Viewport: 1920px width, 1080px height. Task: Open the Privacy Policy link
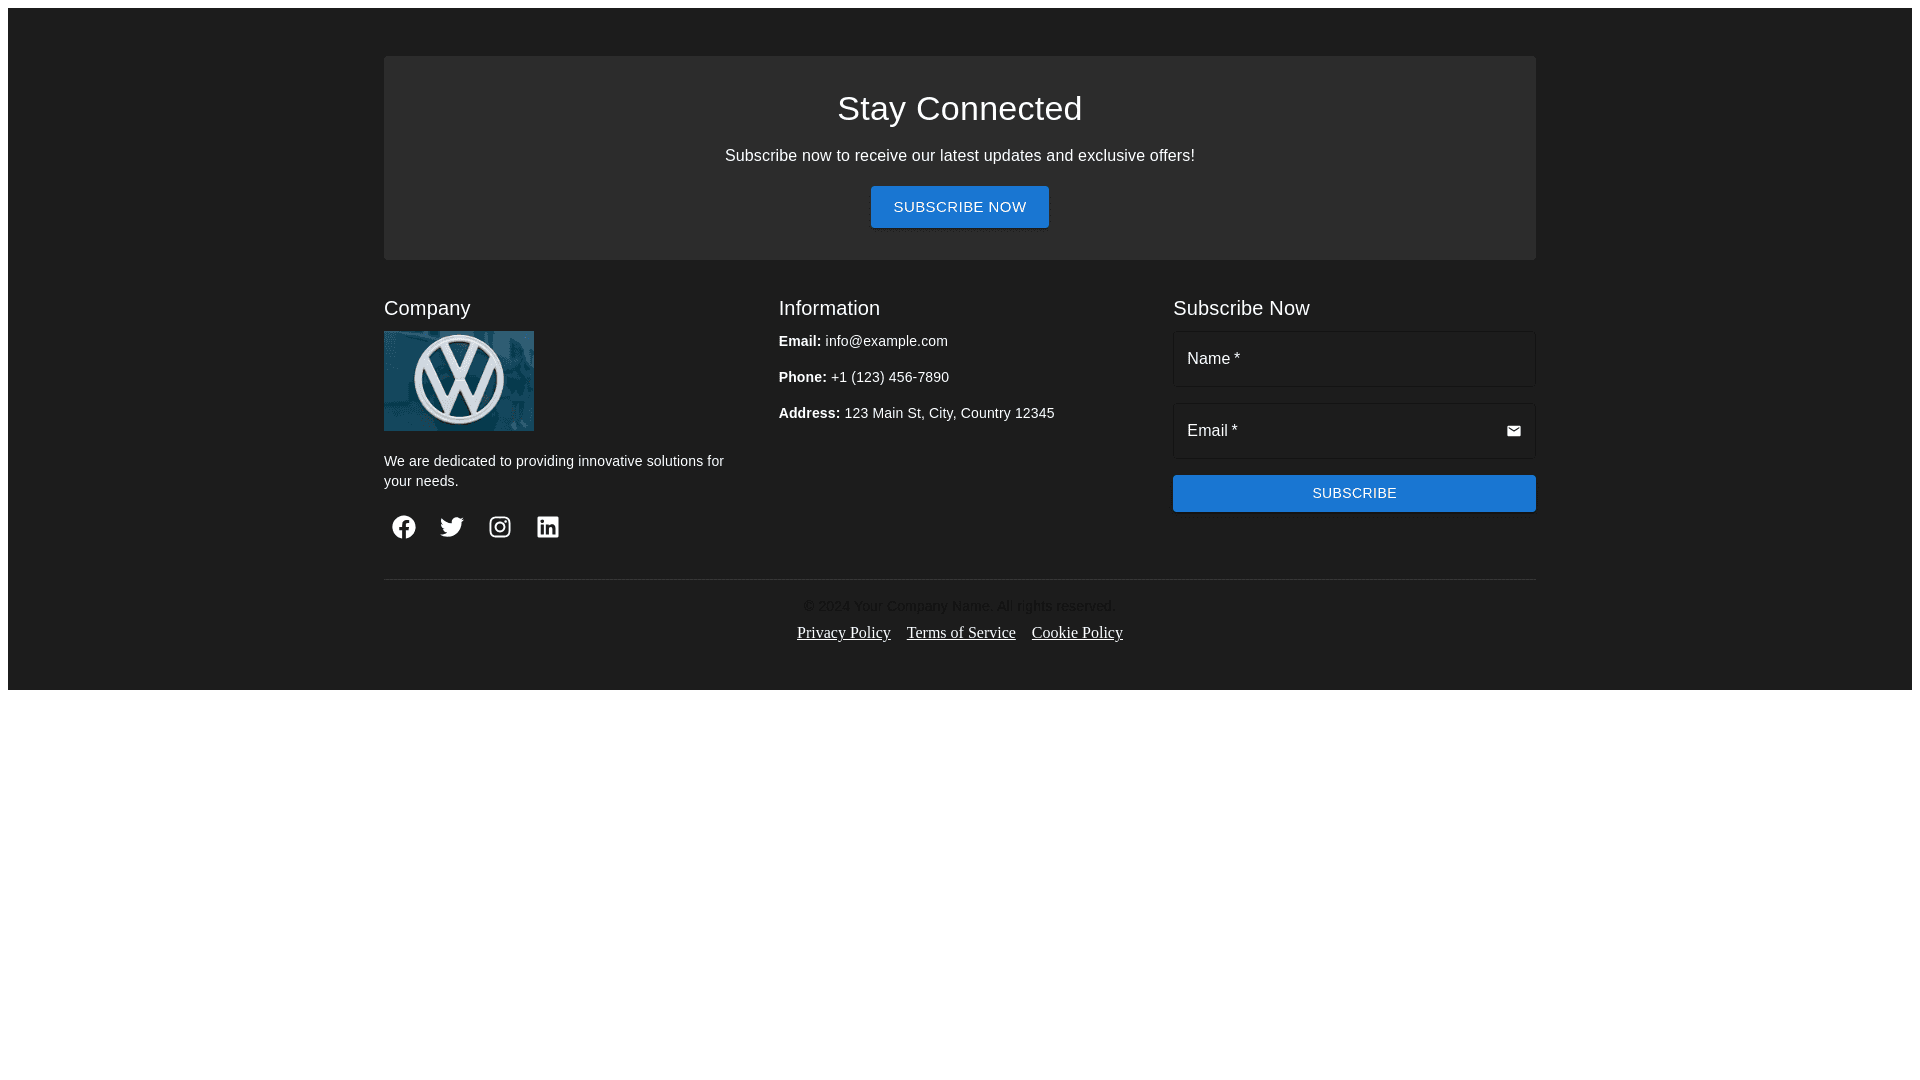pyautogui.click(x=843, y=633)
